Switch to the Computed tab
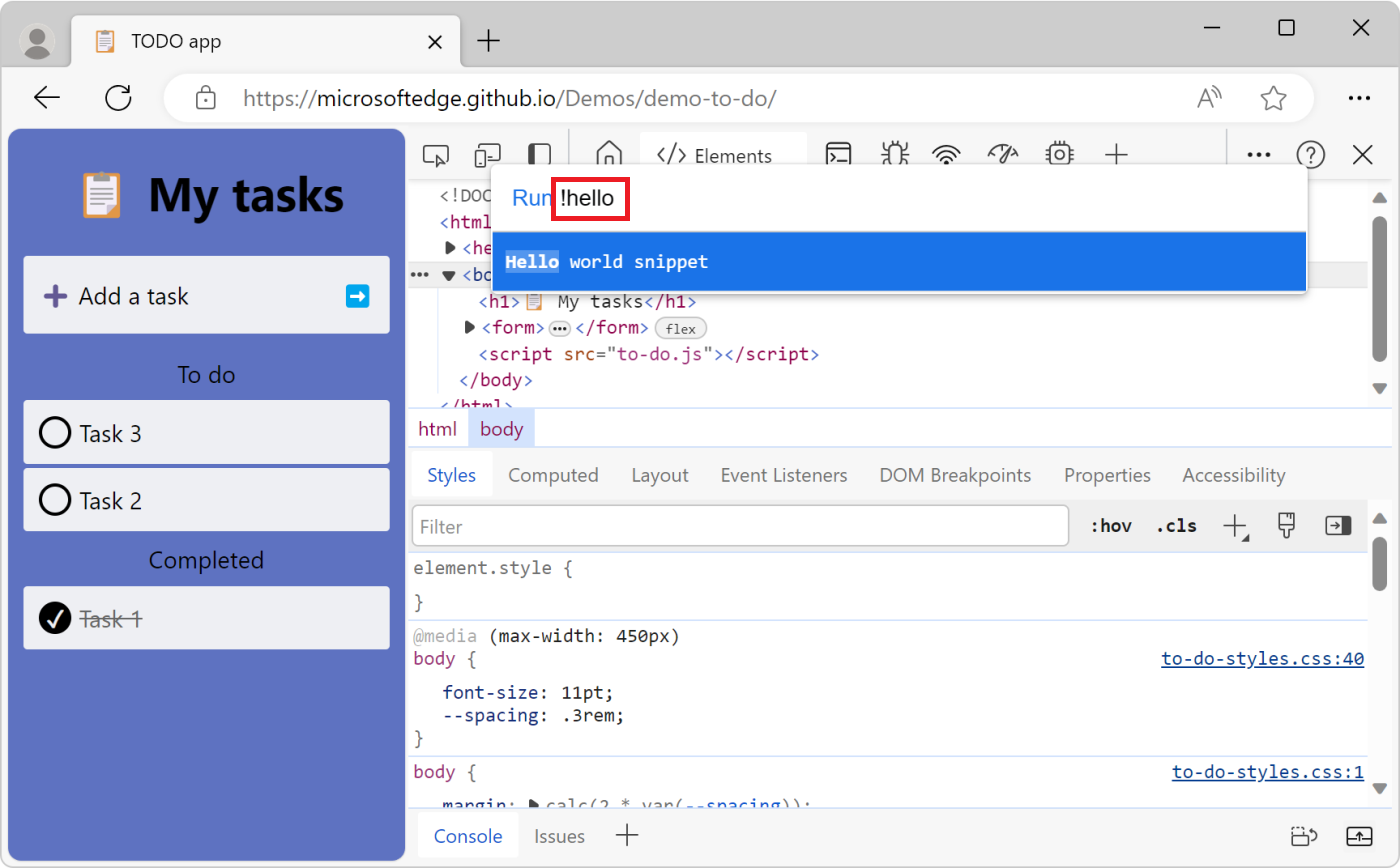 (553, 475)
